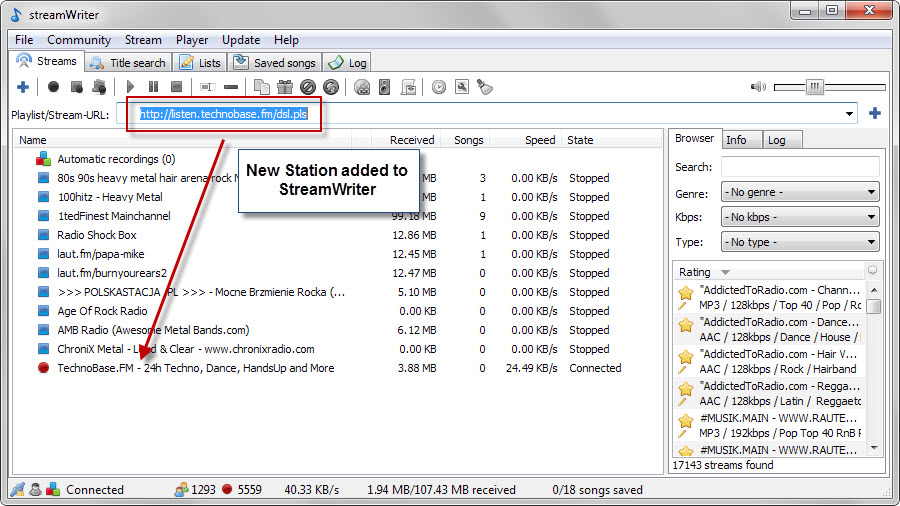This screenshot has height=506, width=900.
Task: Switch to the Lists tab
Action: (200, 63)
